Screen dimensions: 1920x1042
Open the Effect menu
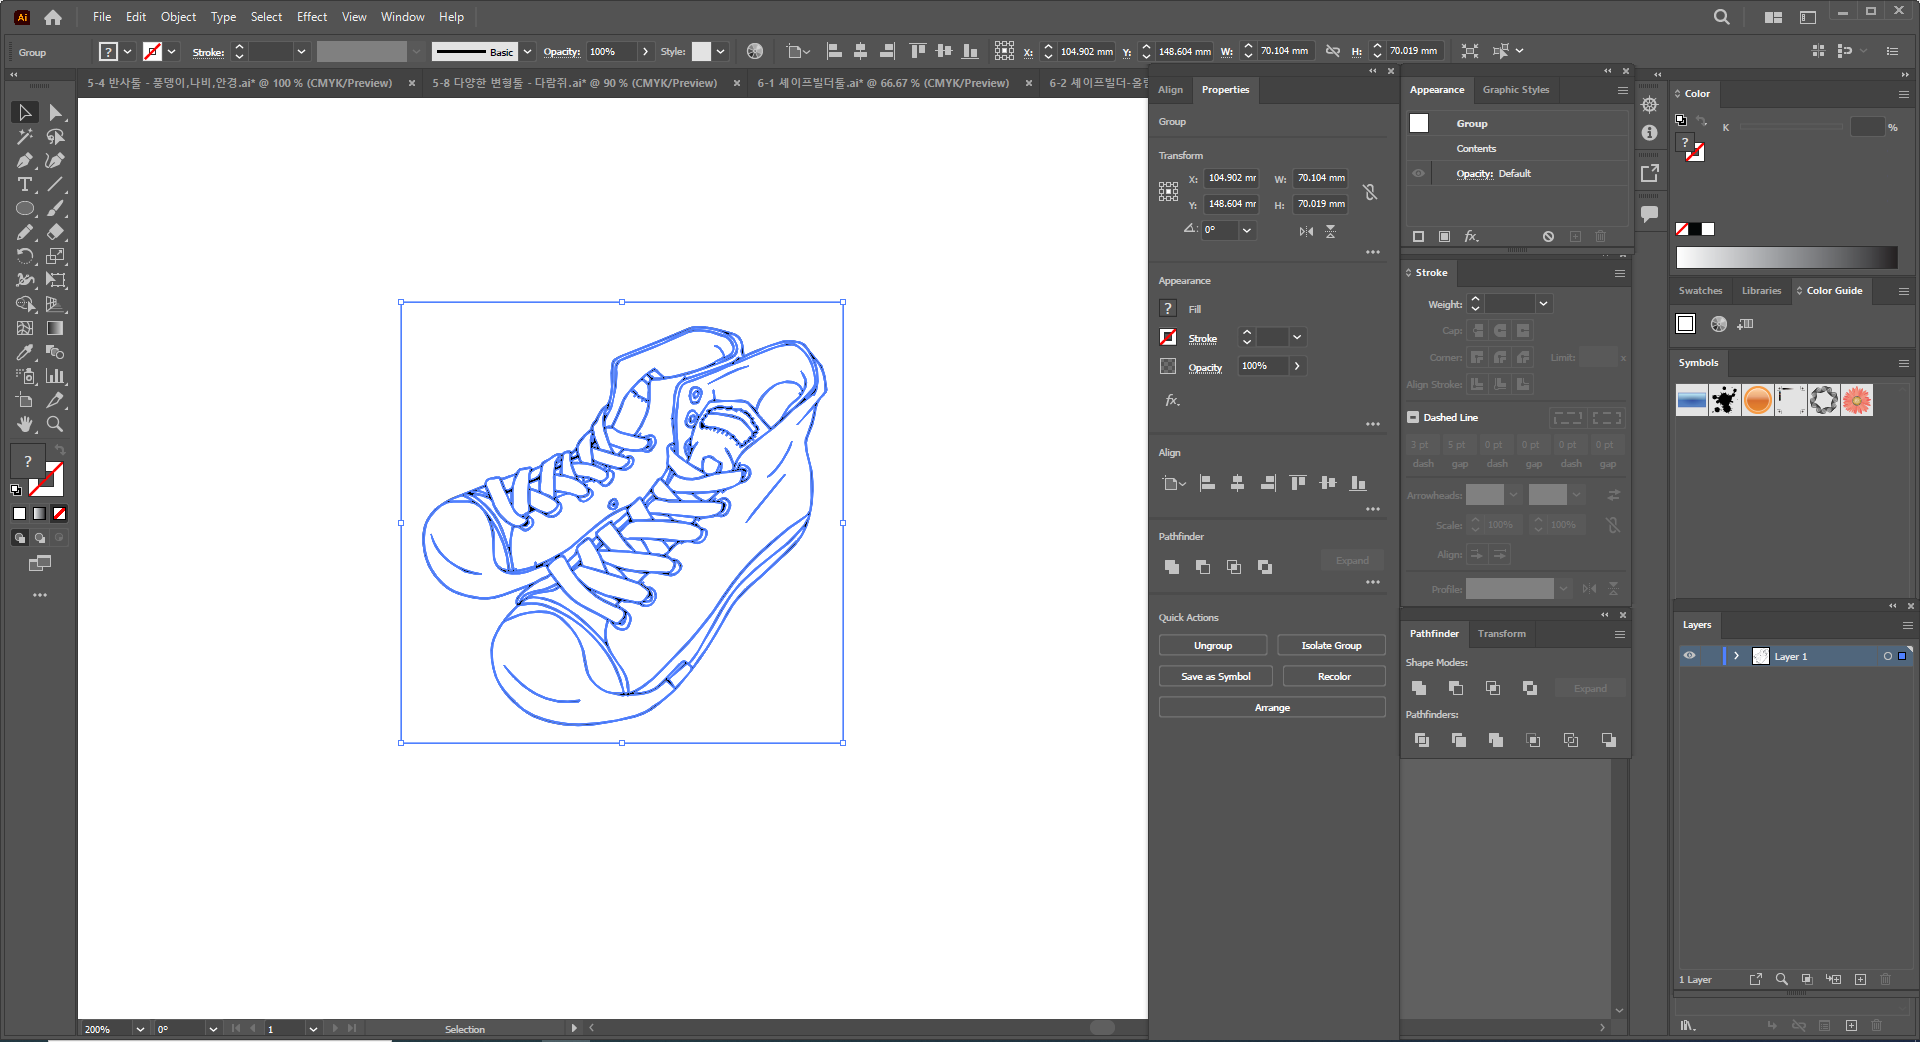tap(312, 17)
